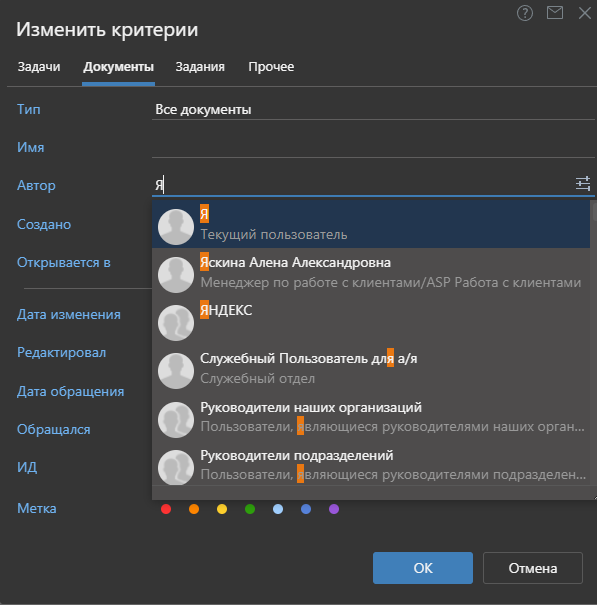
Task: Choose the green label color dot
Action: click(250, 509)
